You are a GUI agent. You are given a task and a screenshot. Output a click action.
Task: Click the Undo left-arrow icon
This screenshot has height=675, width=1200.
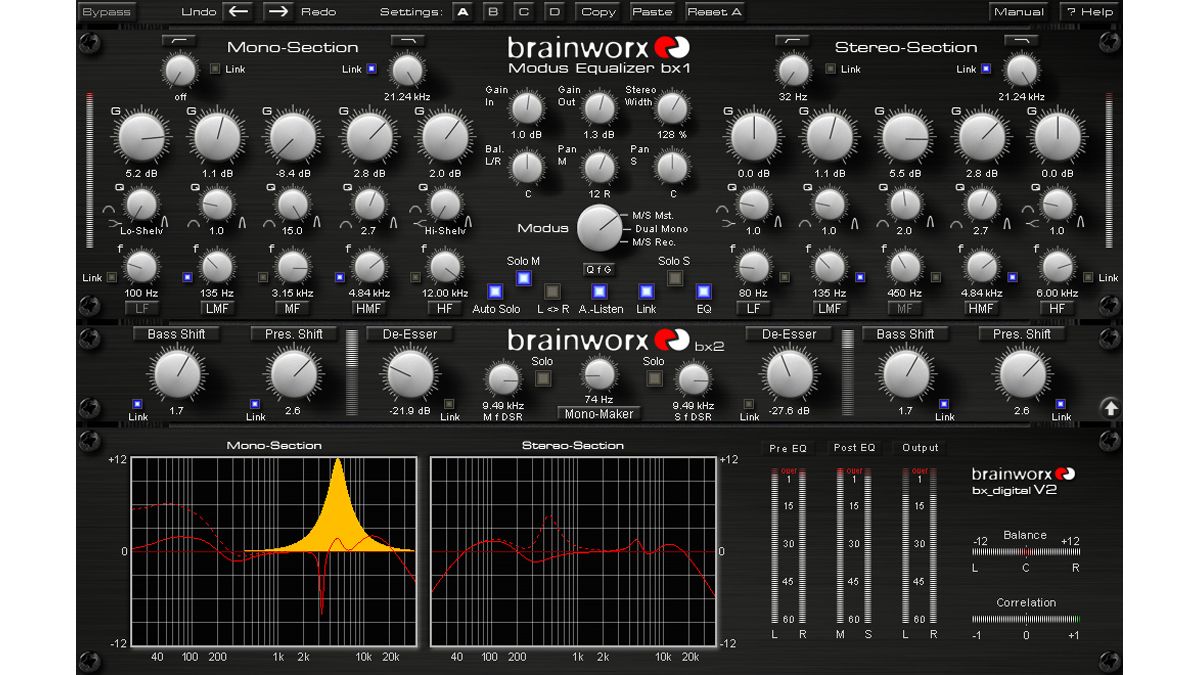[x=239, y=11]
